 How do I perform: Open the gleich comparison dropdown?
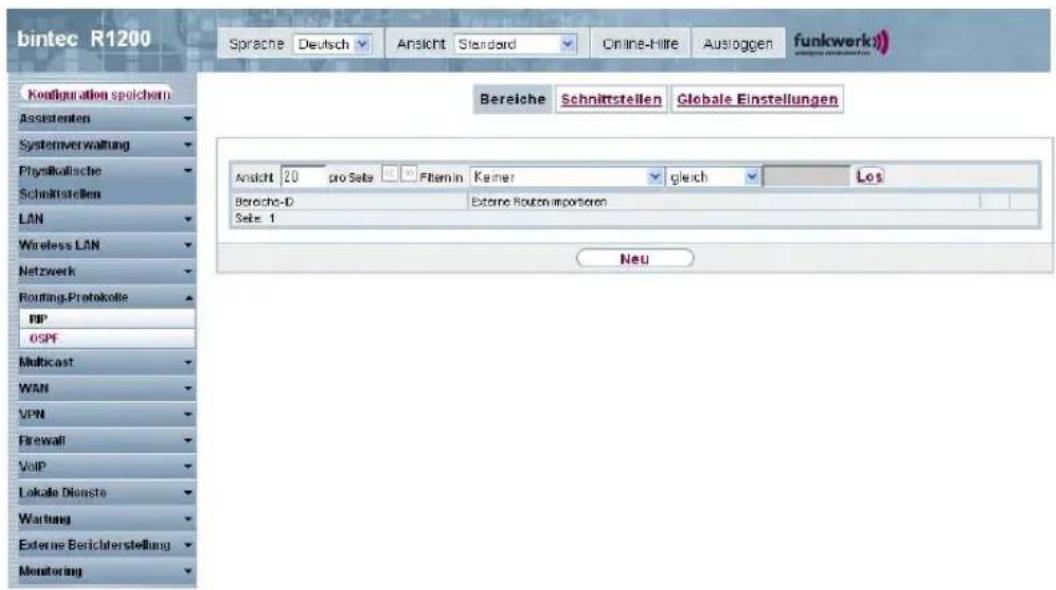(713, 176)
